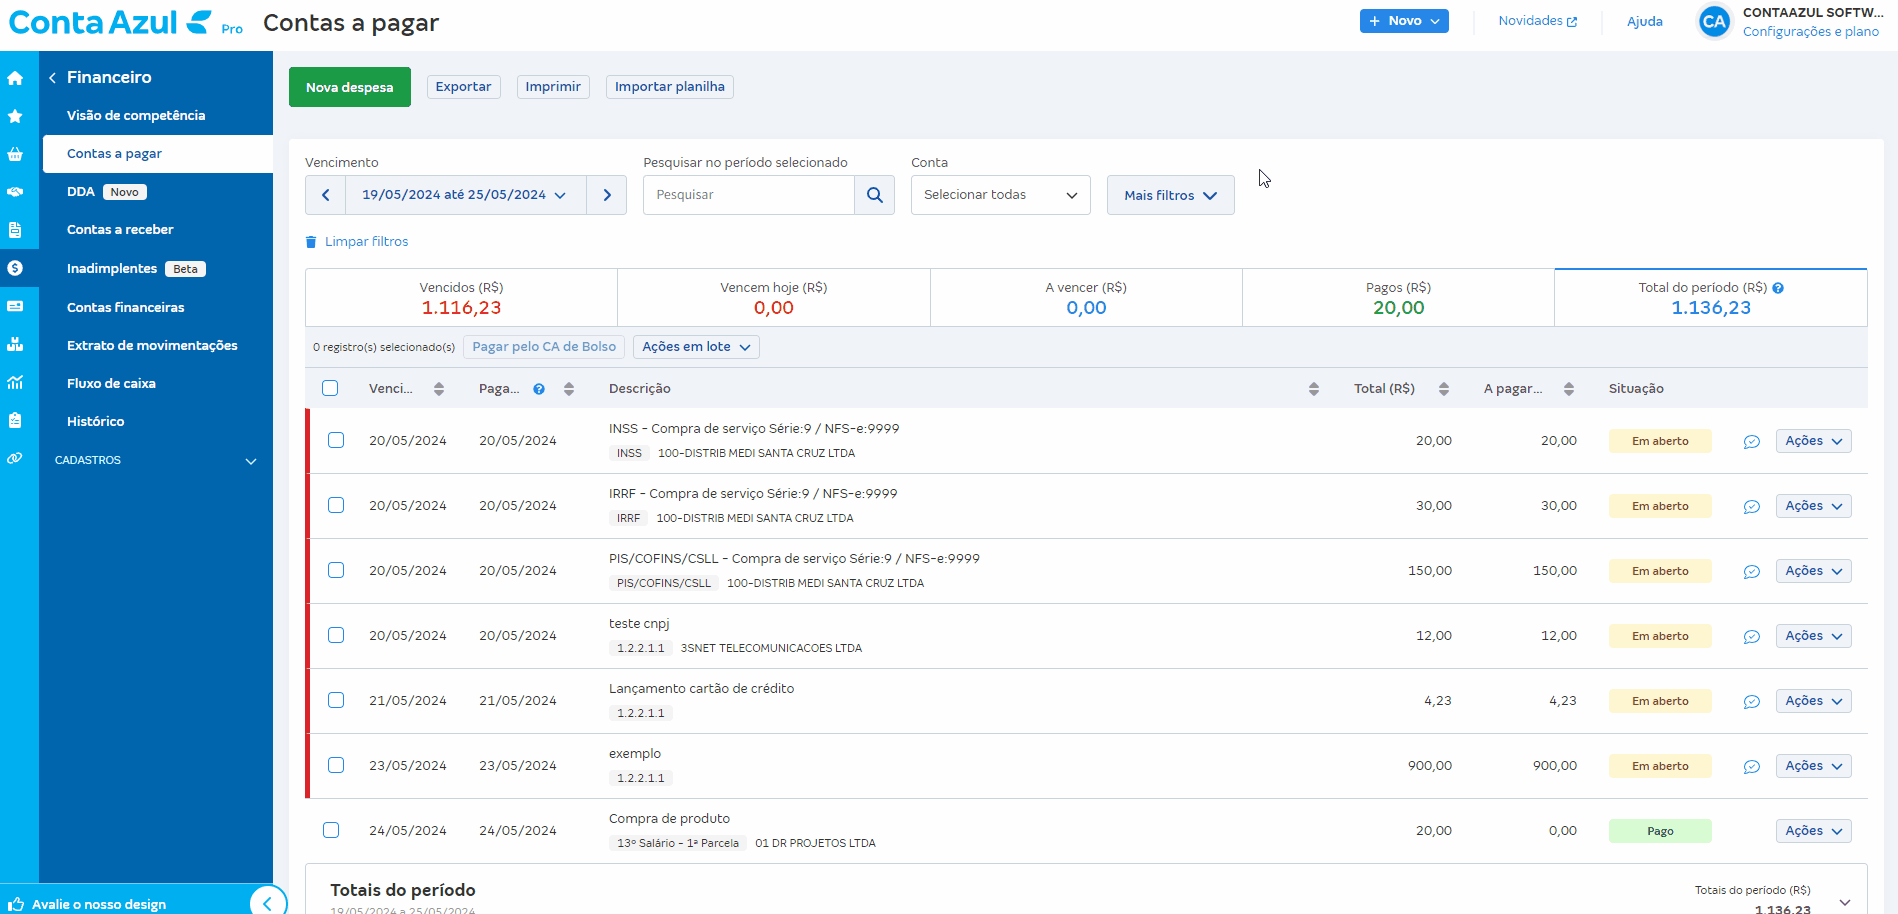Image resolution: width=1898 pixels, height=914 pixels.
Task: Open the handshake sidebar icon
Action: point(15,192)
